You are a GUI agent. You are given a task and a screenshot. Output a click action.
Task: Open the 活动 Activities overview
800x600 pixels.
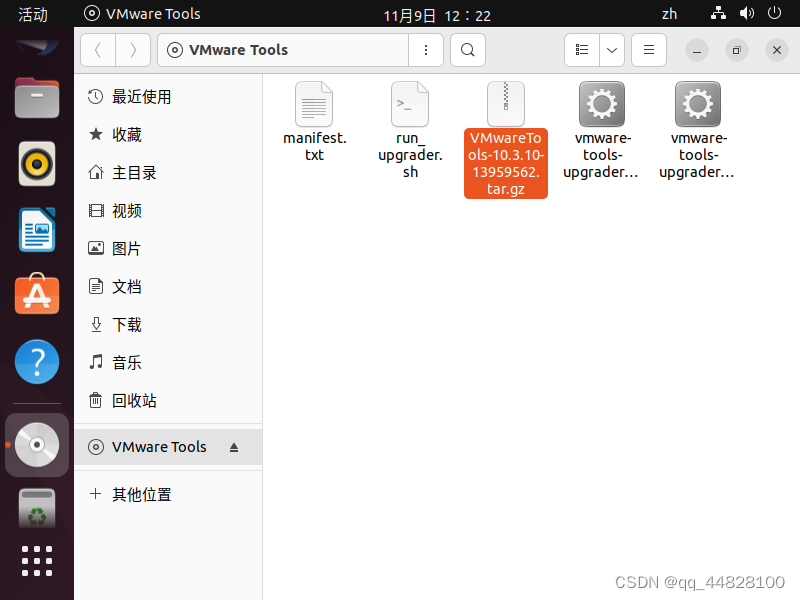(x=33, y=14)
